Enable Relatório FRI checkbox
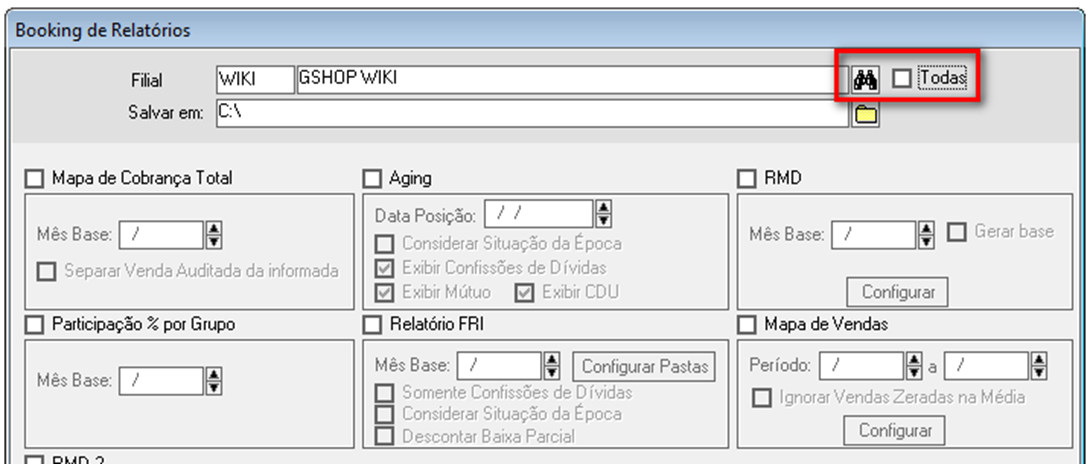Screen dimensions: 1090x464 (x=373, y=325)
